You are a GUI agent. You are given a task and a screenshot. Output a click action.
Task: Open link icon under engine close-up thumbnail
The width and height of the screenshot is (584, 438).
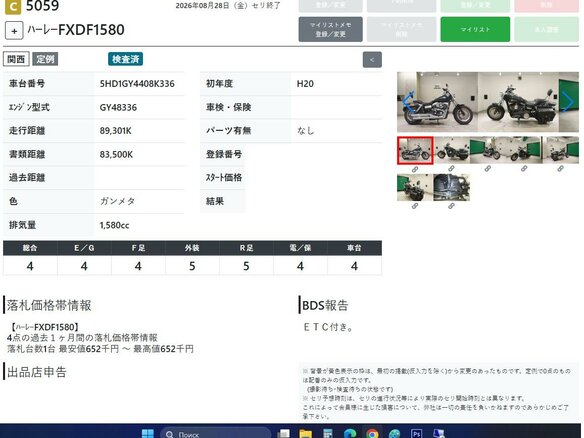451,206
